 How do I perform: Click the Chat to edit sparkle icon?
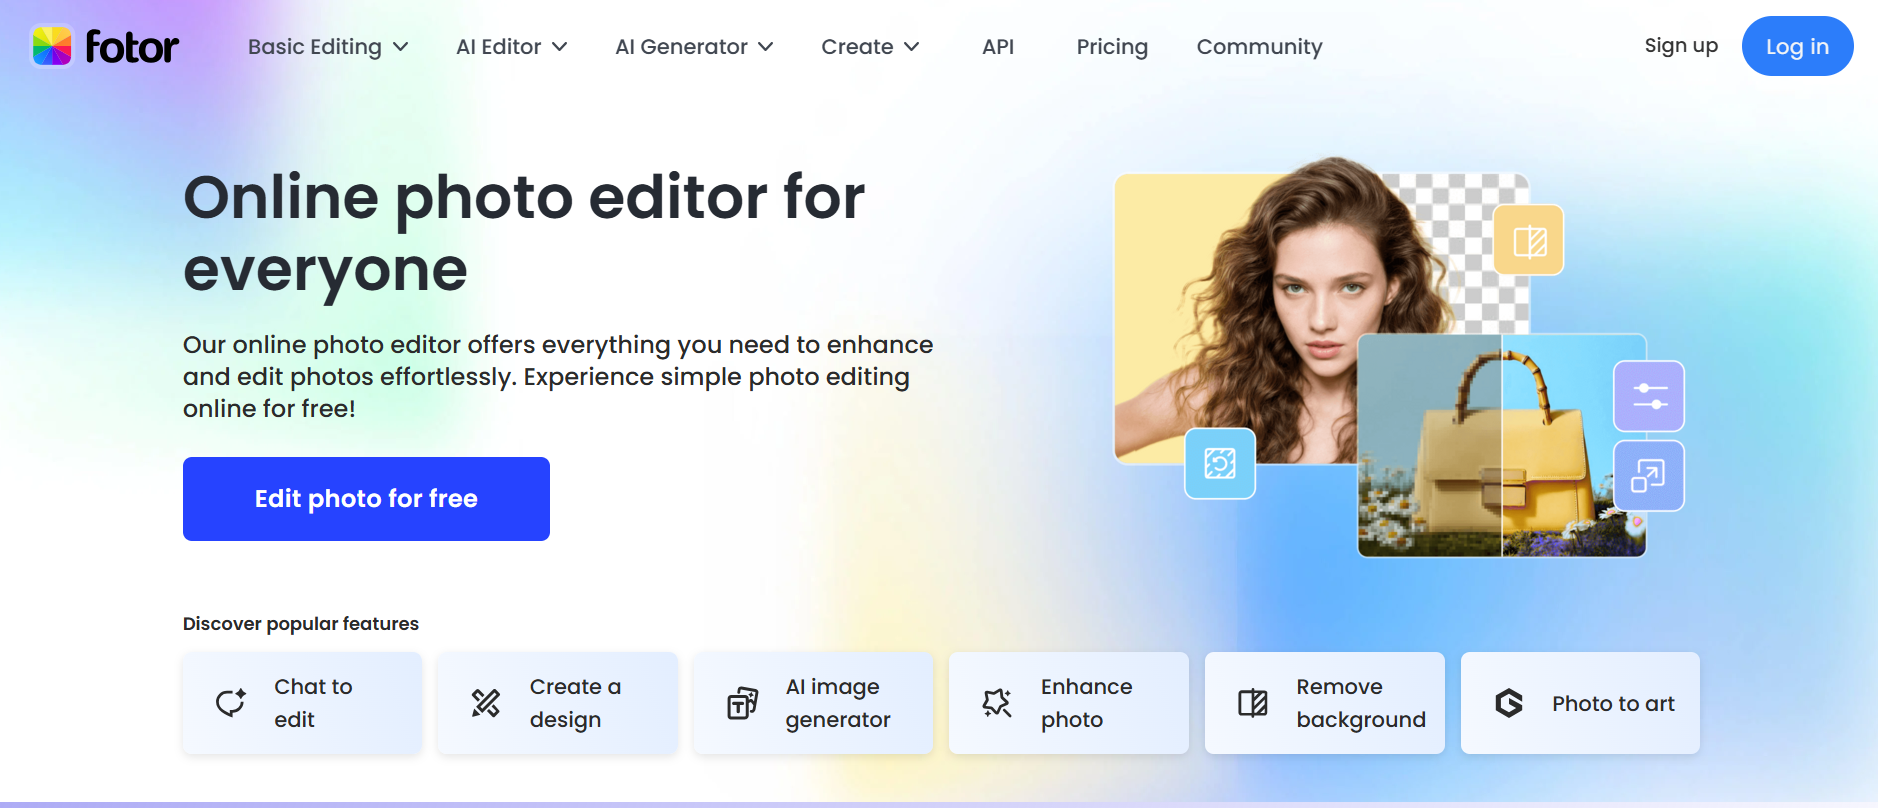pos(231,703)
